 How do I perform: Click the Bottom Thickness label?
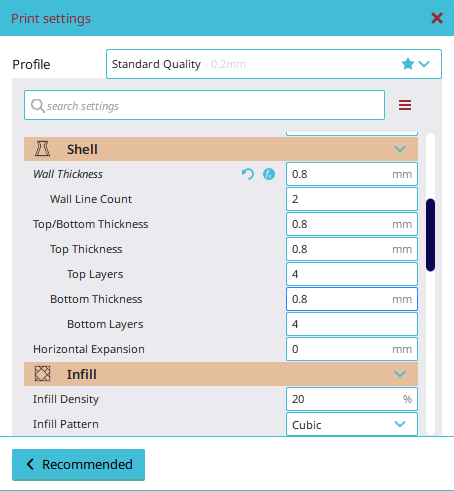pyautogui.click(x=96, y=299)
